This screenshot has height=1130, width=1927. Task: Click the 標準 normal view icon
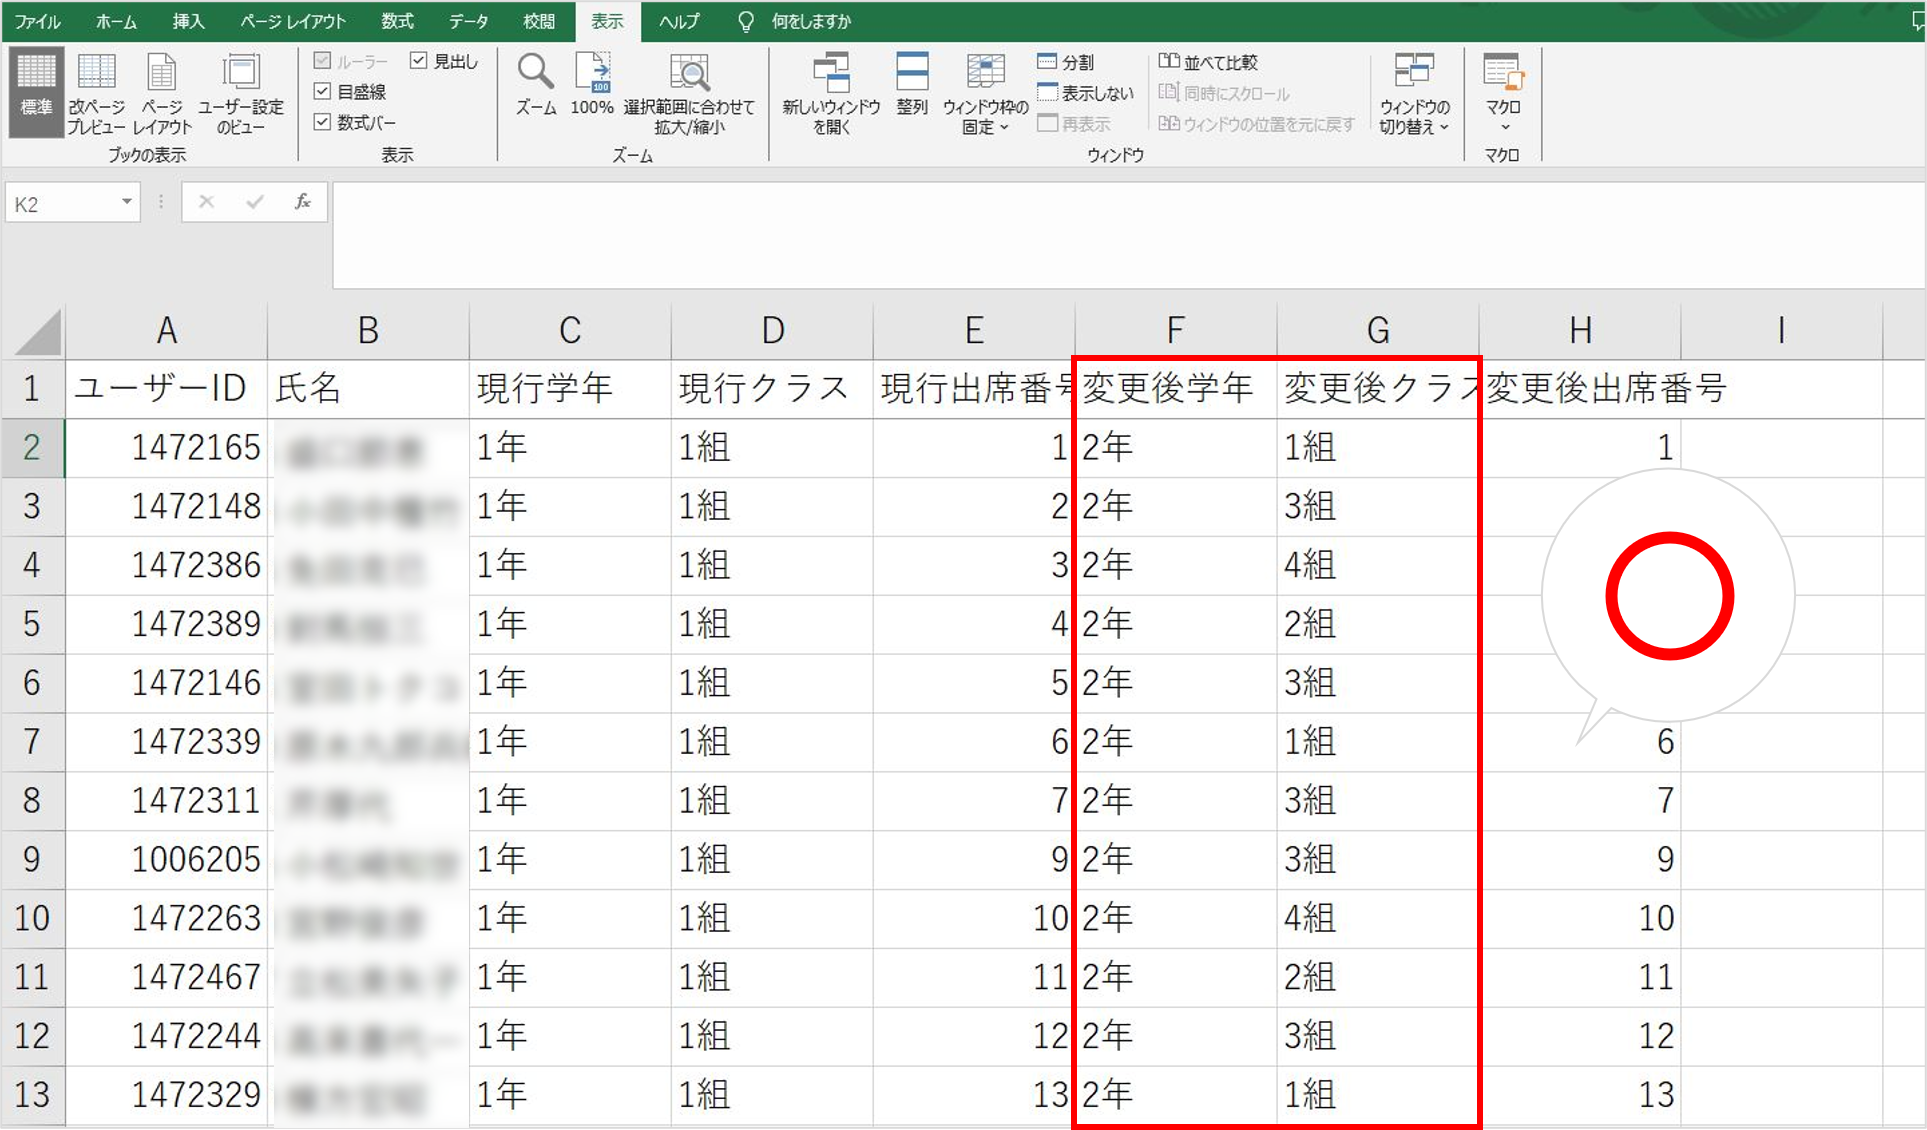pyautogui.click(x=36, y=90)
